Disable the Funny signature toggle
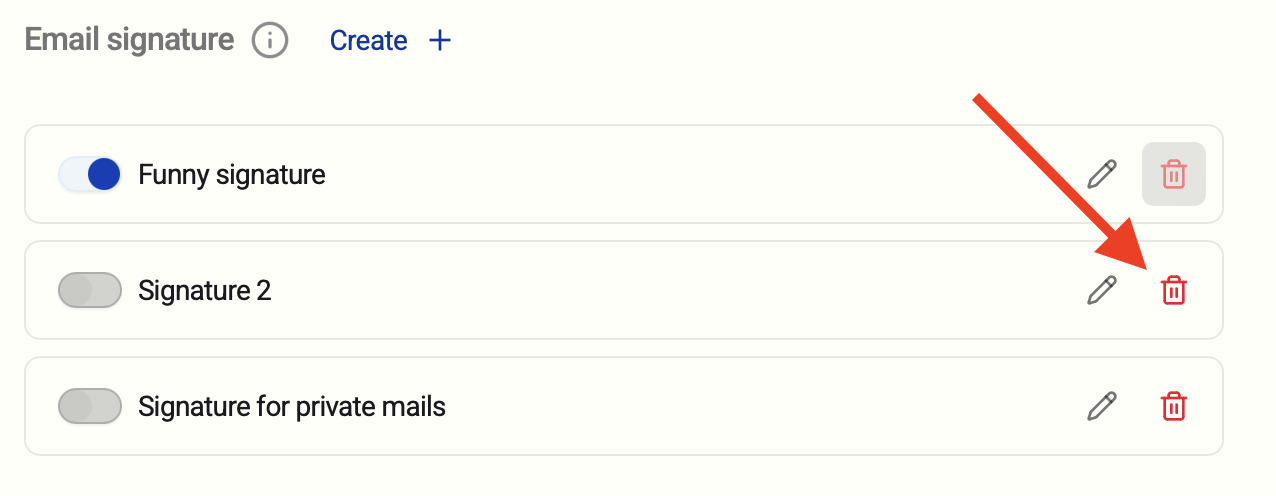1276x496 pixels. [x=90, y=175]
